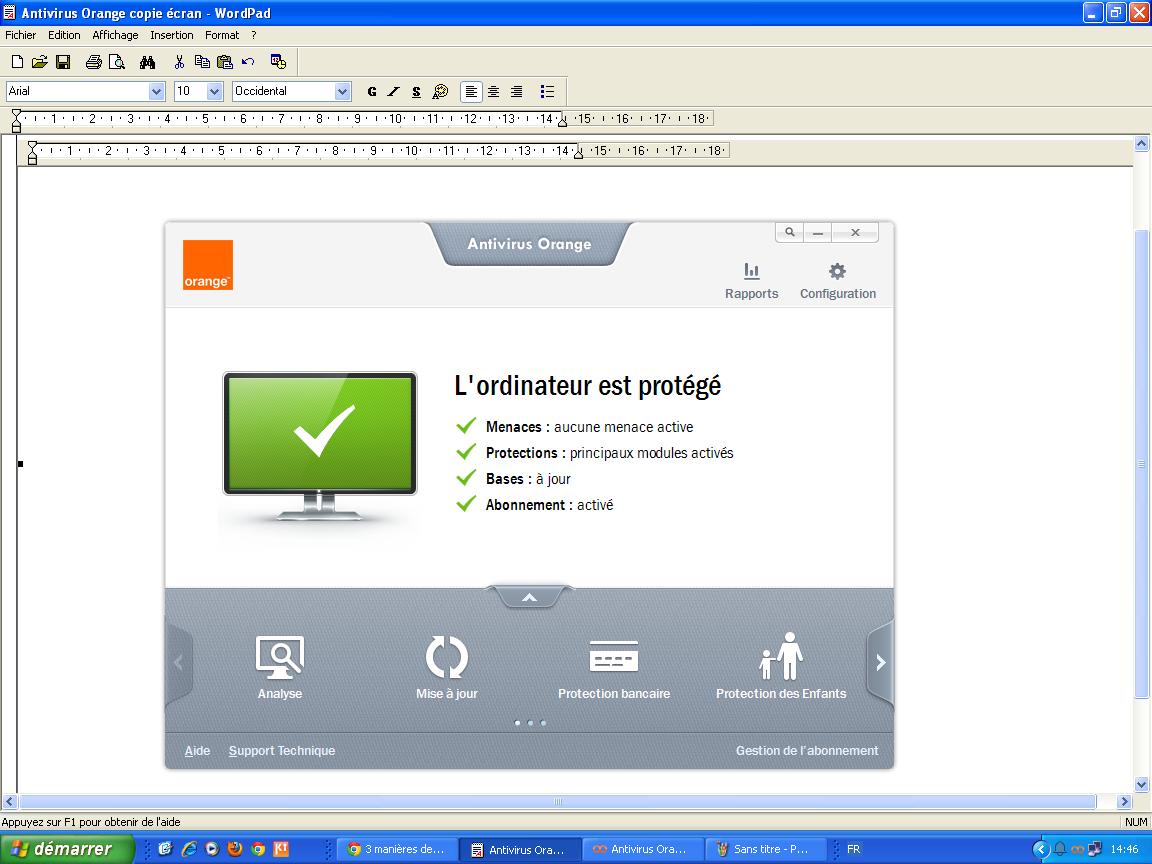Align text right

point(516,92)
